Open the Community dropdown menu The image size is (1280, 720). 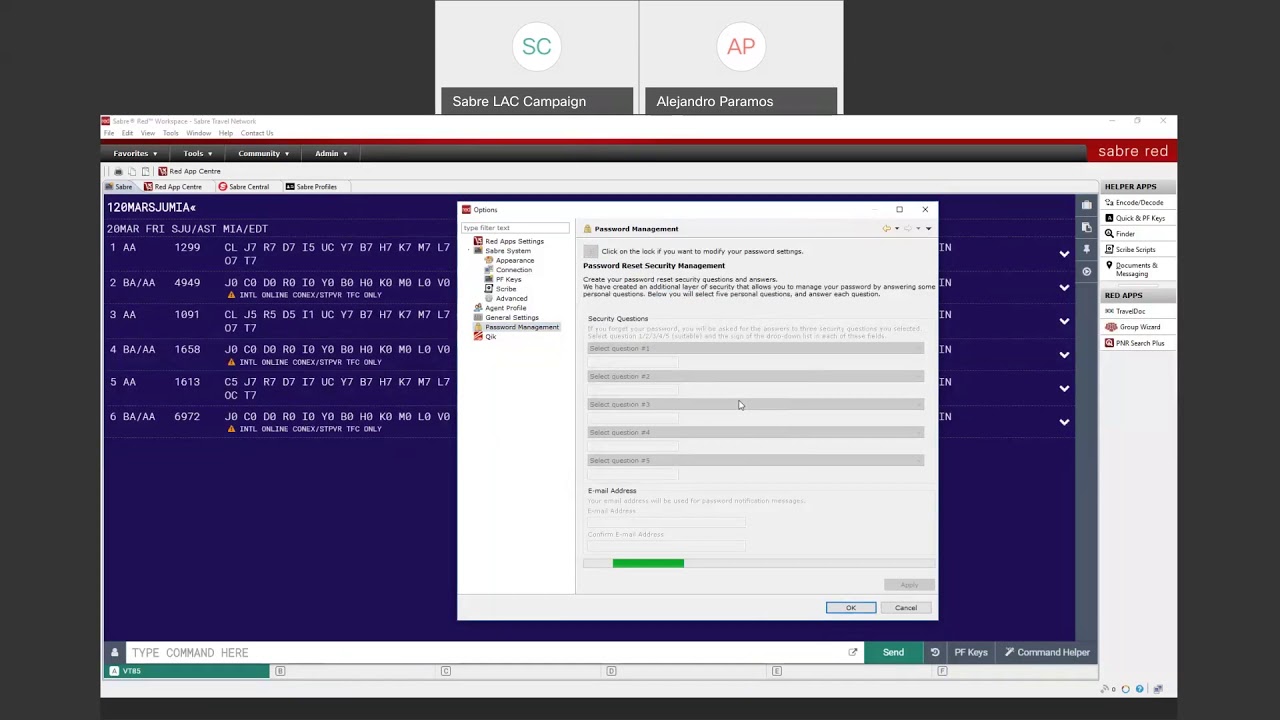pos(264,153)
